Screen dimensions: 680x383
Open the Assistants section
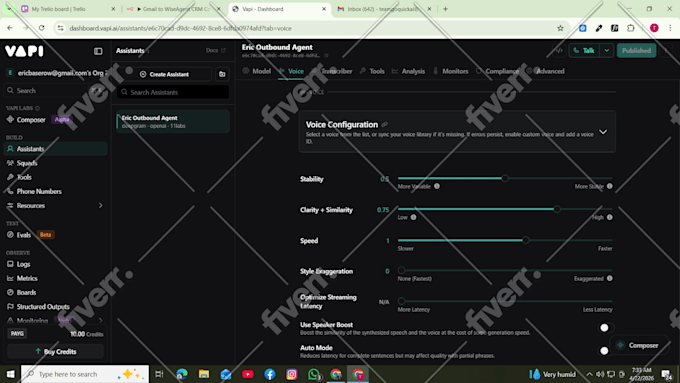tap(56, 149)
